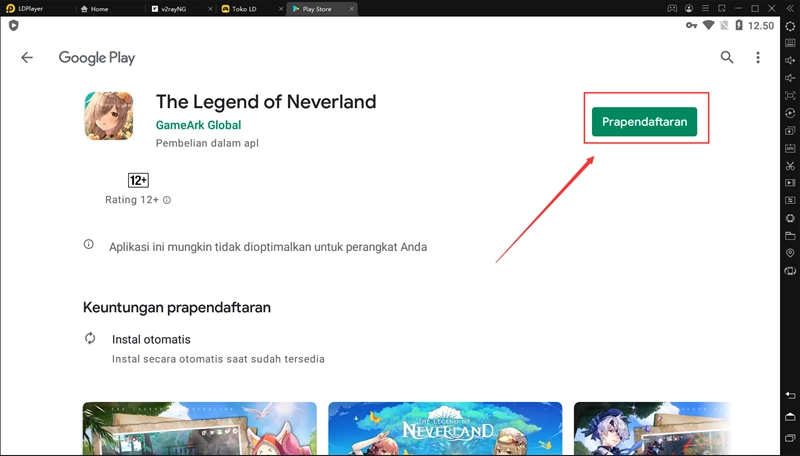Open the account icon in title bar

coord(689,9)
